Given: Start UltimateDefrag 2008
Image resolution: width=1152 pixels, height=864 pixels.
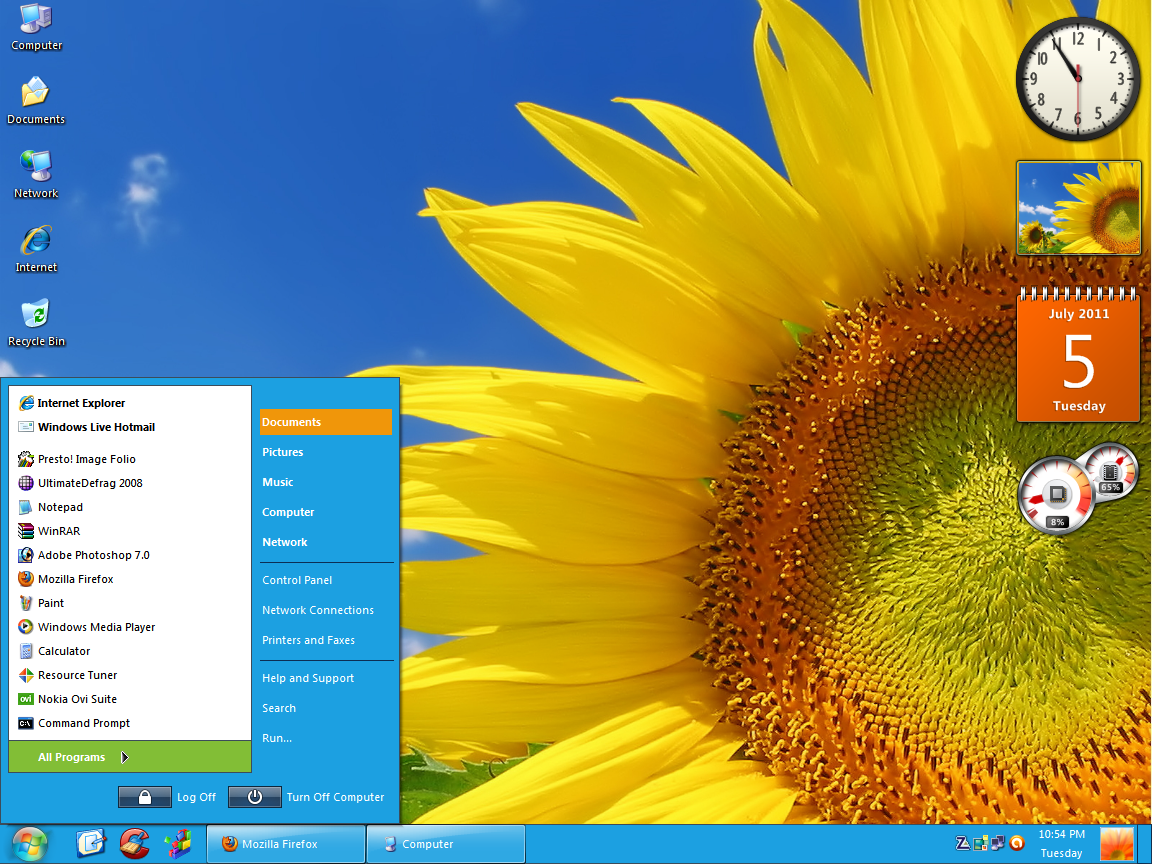Looking at the screenshot, I should [81, 483].
